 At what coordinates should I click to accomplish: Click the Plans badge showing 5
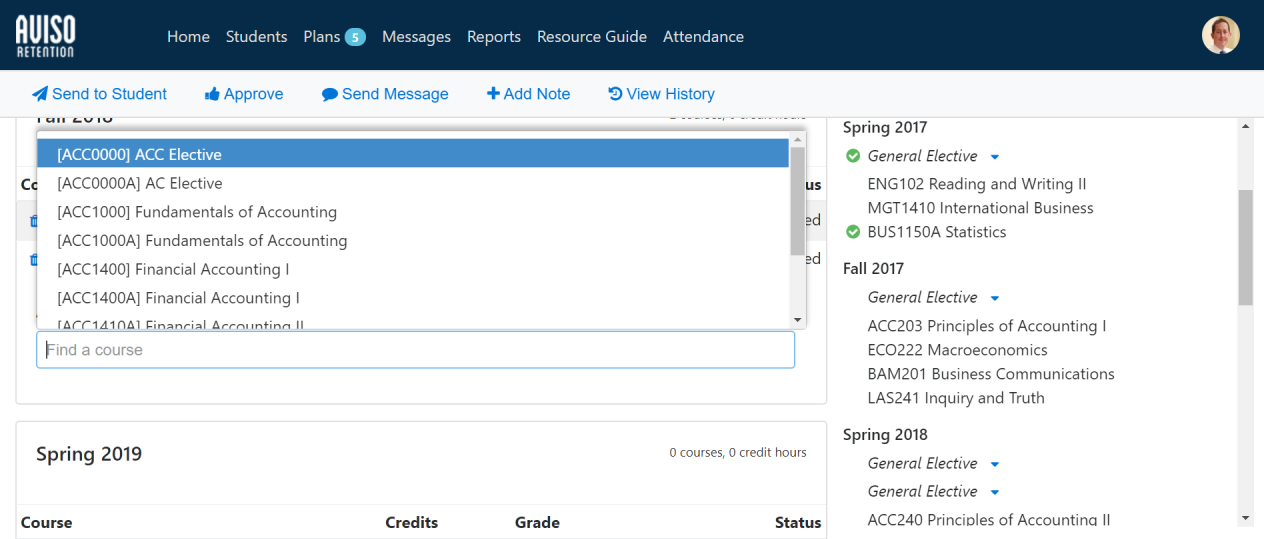point(355,37)
